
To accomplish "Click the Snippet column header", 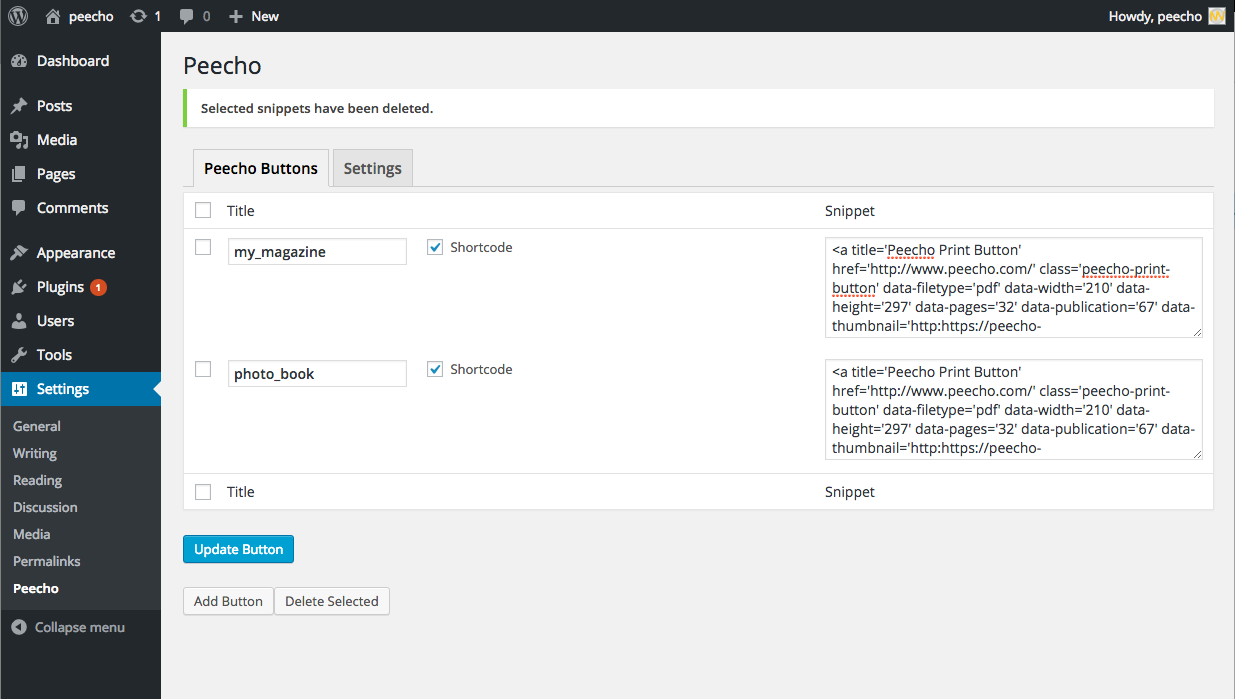I will click(850, 210).
